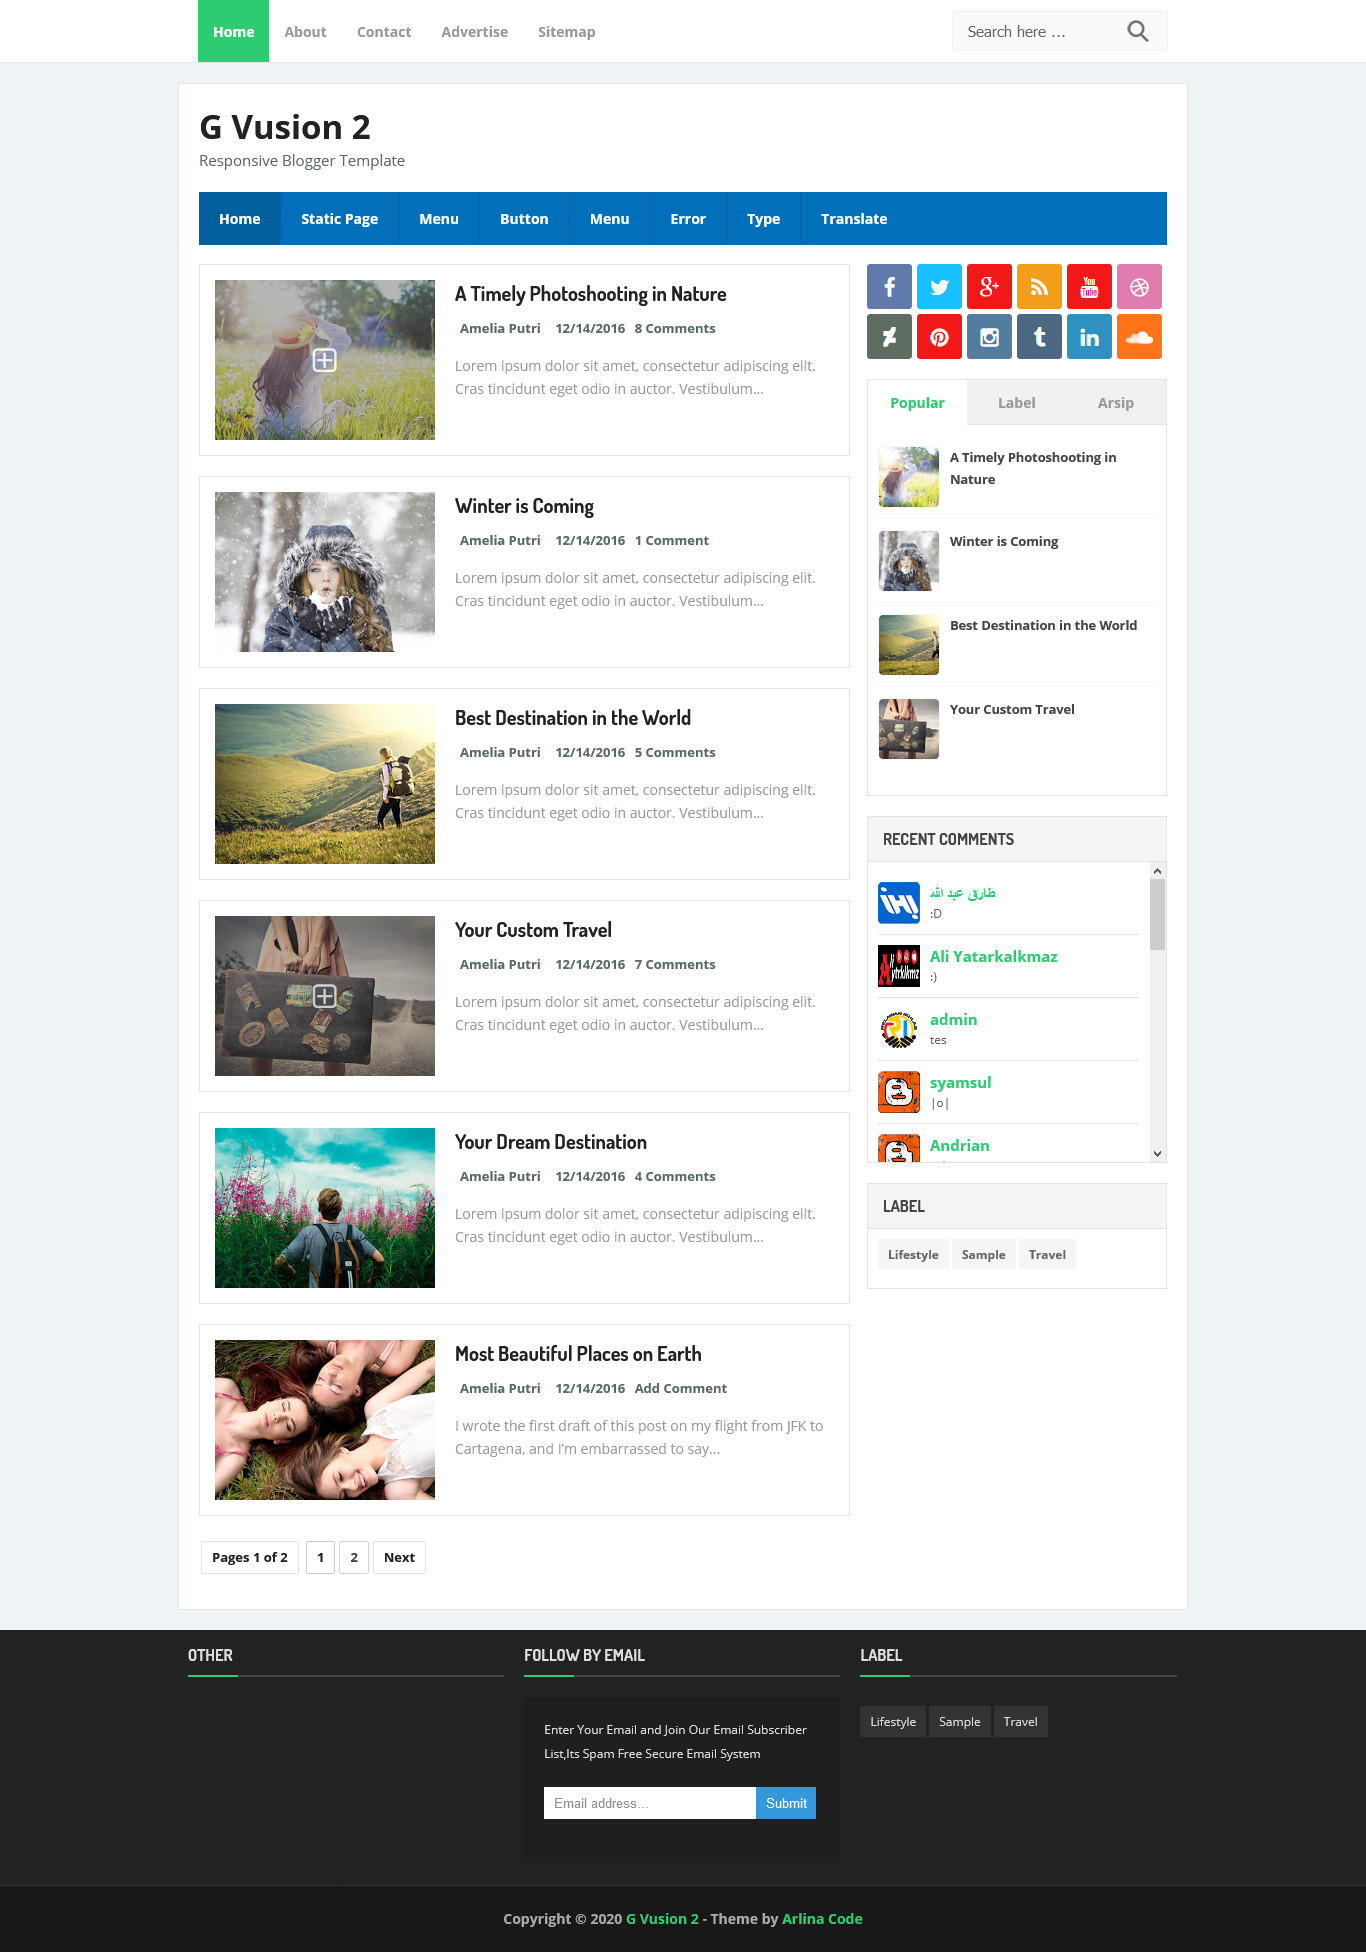The width and height of the screenshot is (1366, 1952).
Task: Open '8 Comments' link on first post
Action: (675, 328)
